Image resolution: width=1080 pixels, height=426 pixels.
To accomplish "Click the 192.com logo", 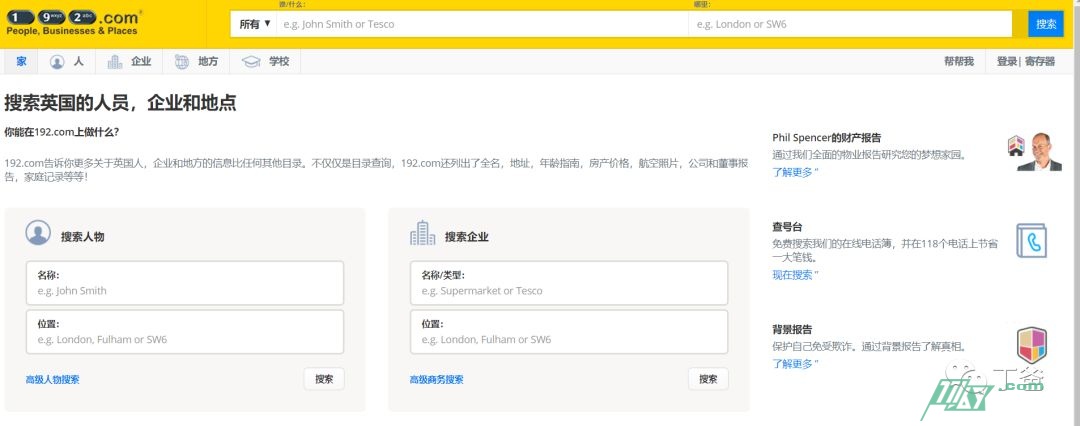I will [74, 21].
